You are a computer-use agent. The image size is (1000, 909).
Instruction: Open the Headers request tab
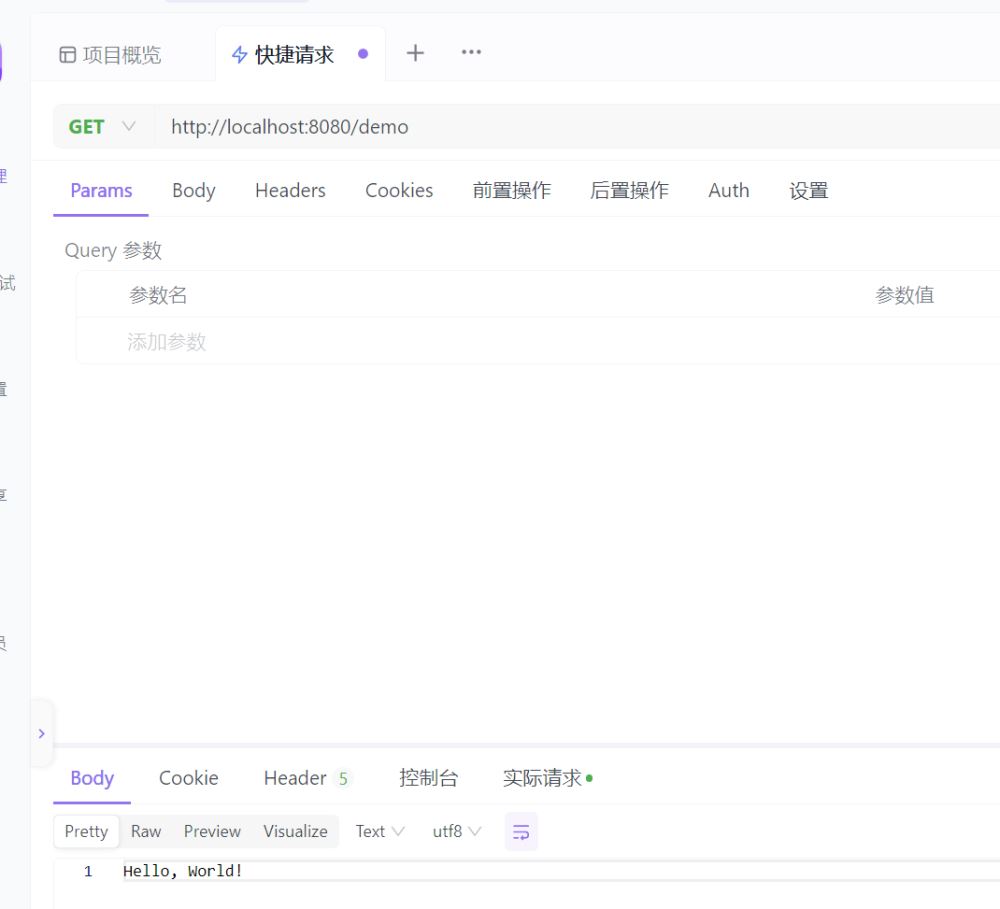coord(290,190)
